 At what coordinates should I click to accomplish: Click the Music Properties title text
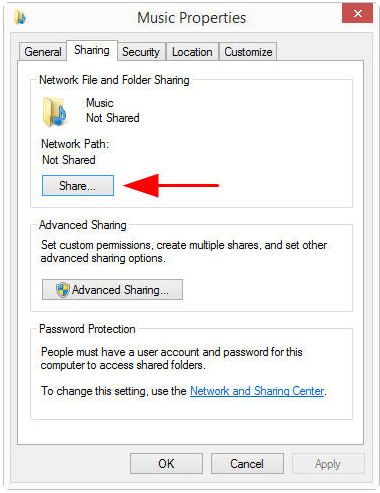click(x=192, y=18)
